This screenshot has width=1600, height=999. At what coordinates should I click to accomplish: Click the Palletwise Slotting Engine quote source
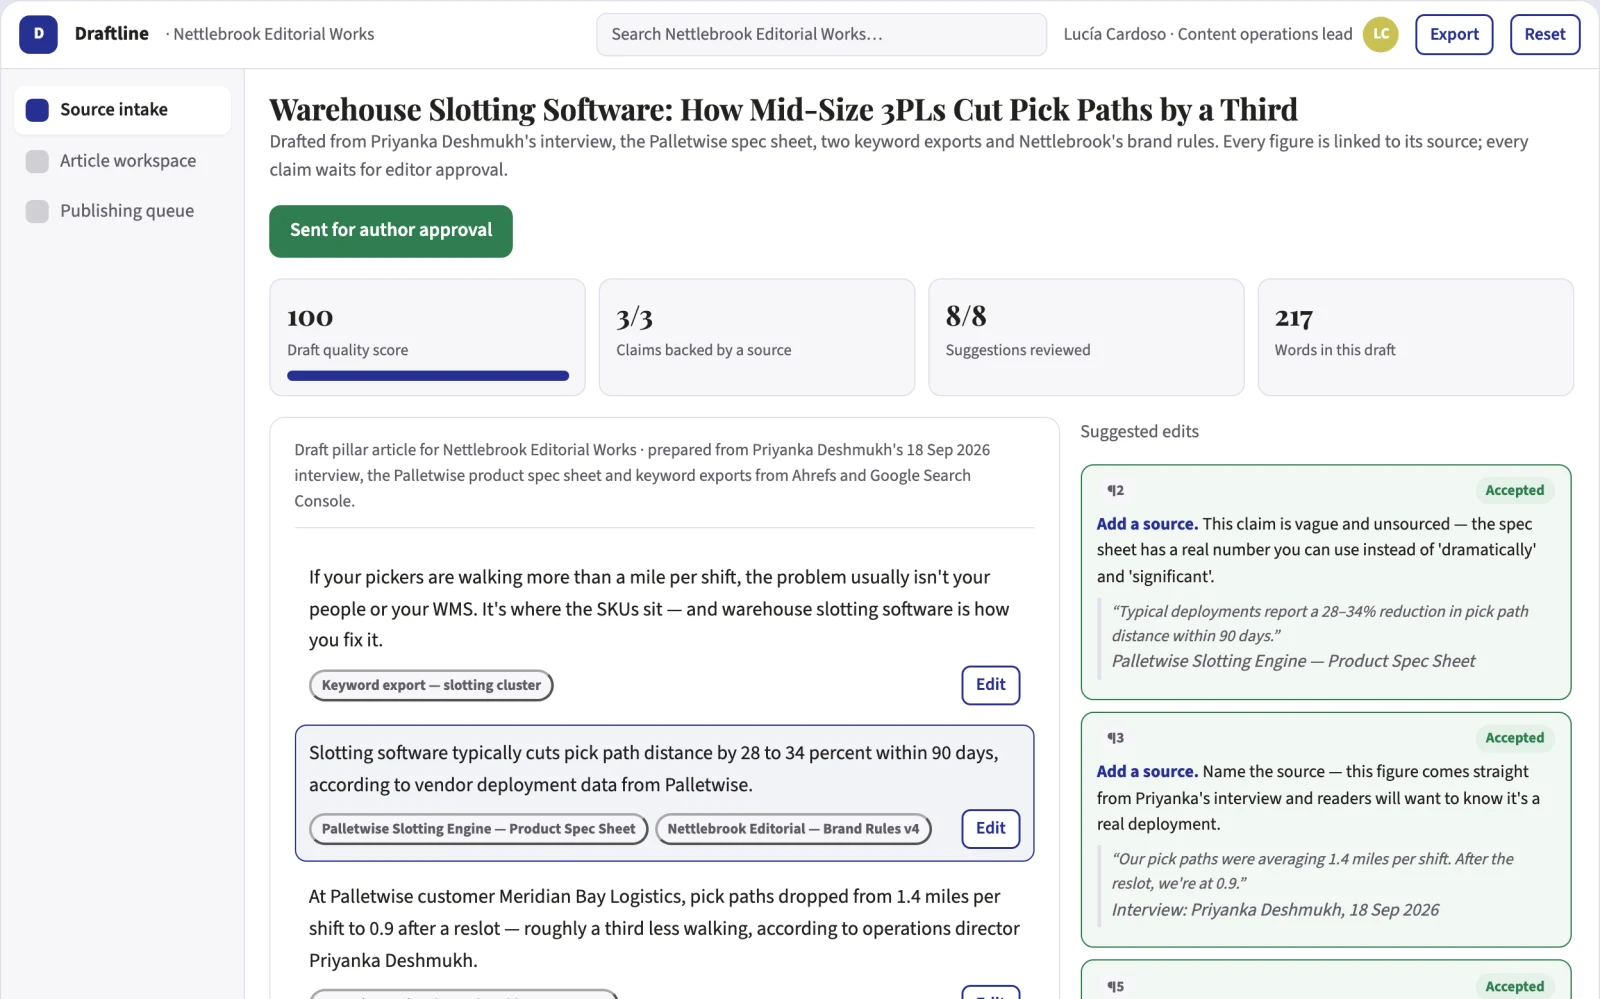(x=1293, y=661)
